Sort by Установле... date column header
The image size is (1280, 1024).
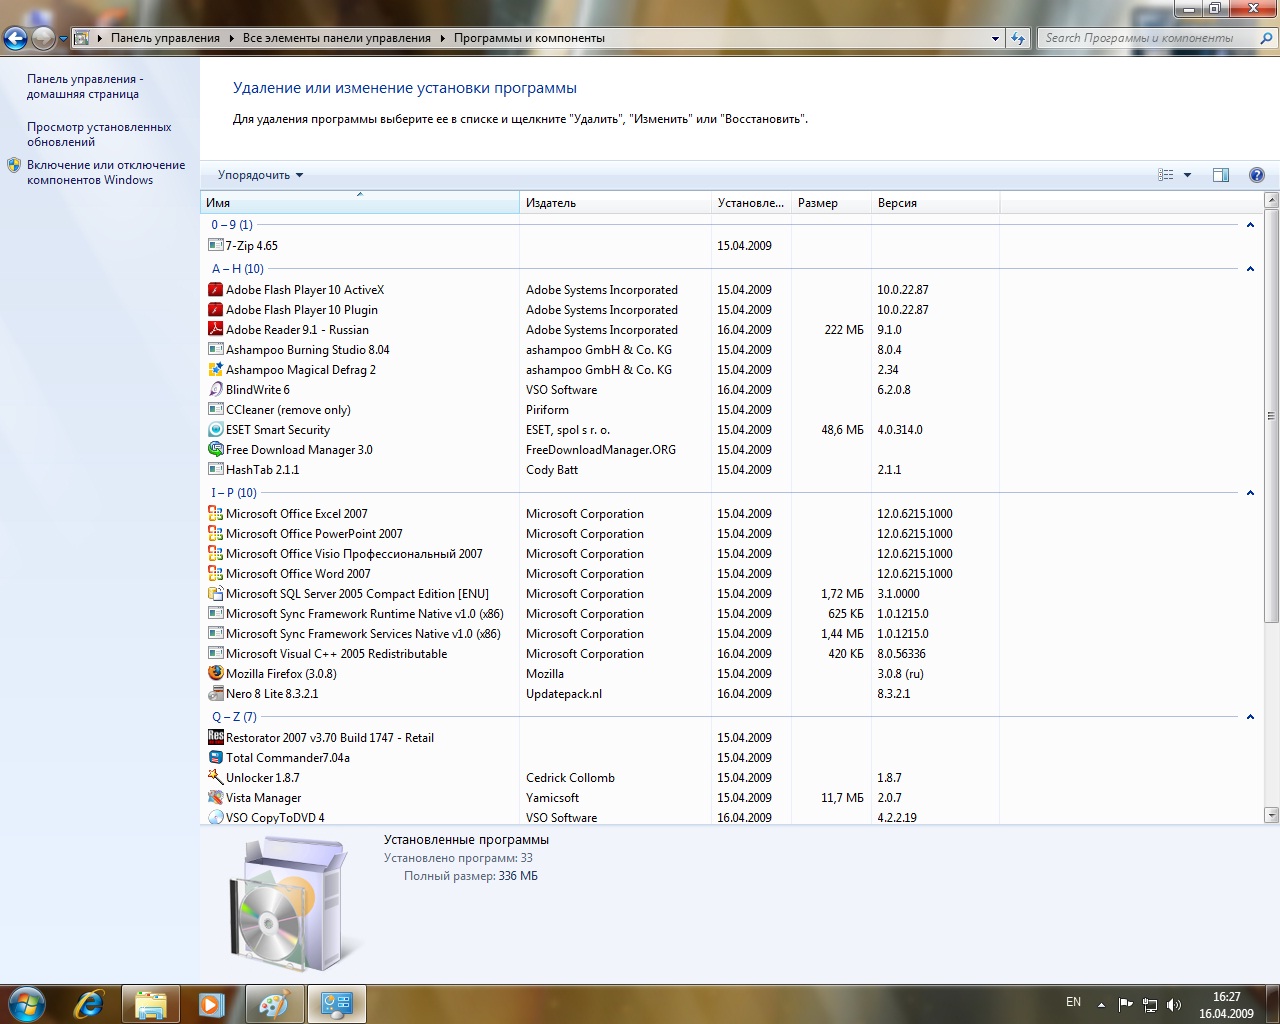click(751, 203)
